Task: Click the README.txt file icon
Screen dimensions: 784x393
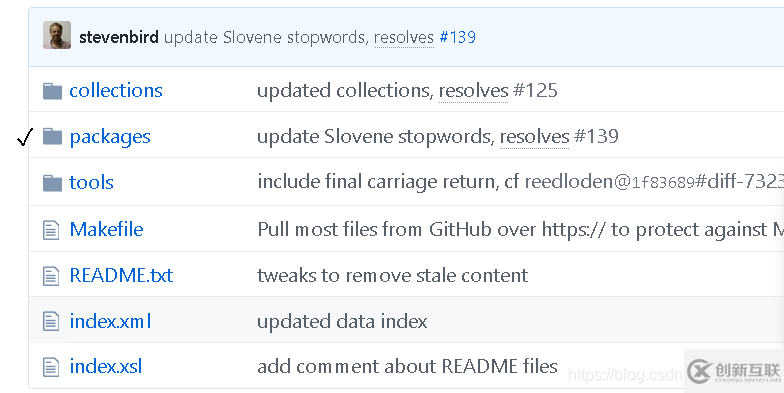Action: (51, 276)
